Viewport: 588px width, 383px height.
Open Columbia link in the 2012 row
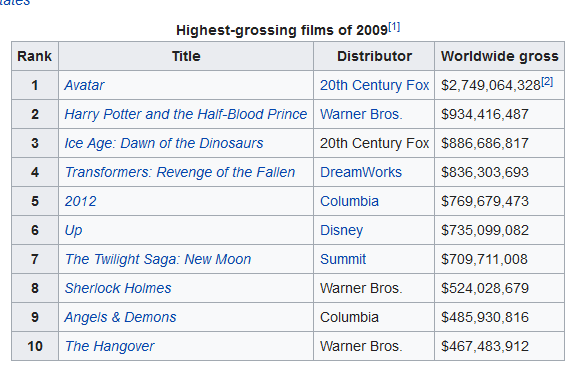click(349, 201)
